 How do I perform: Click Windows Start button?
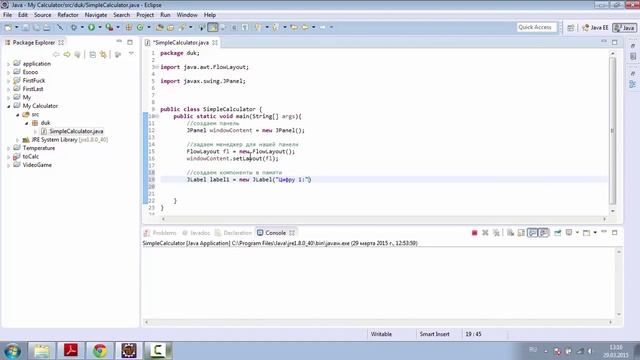pyautogui.click(x=12, y=351)
